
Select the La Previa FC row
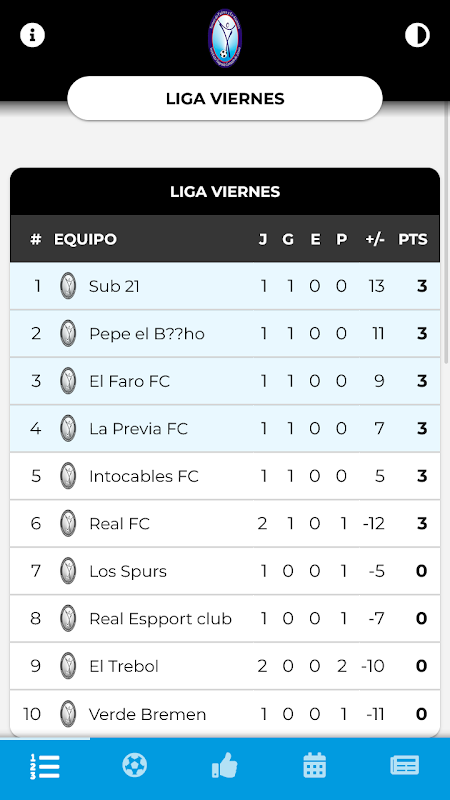225,429
